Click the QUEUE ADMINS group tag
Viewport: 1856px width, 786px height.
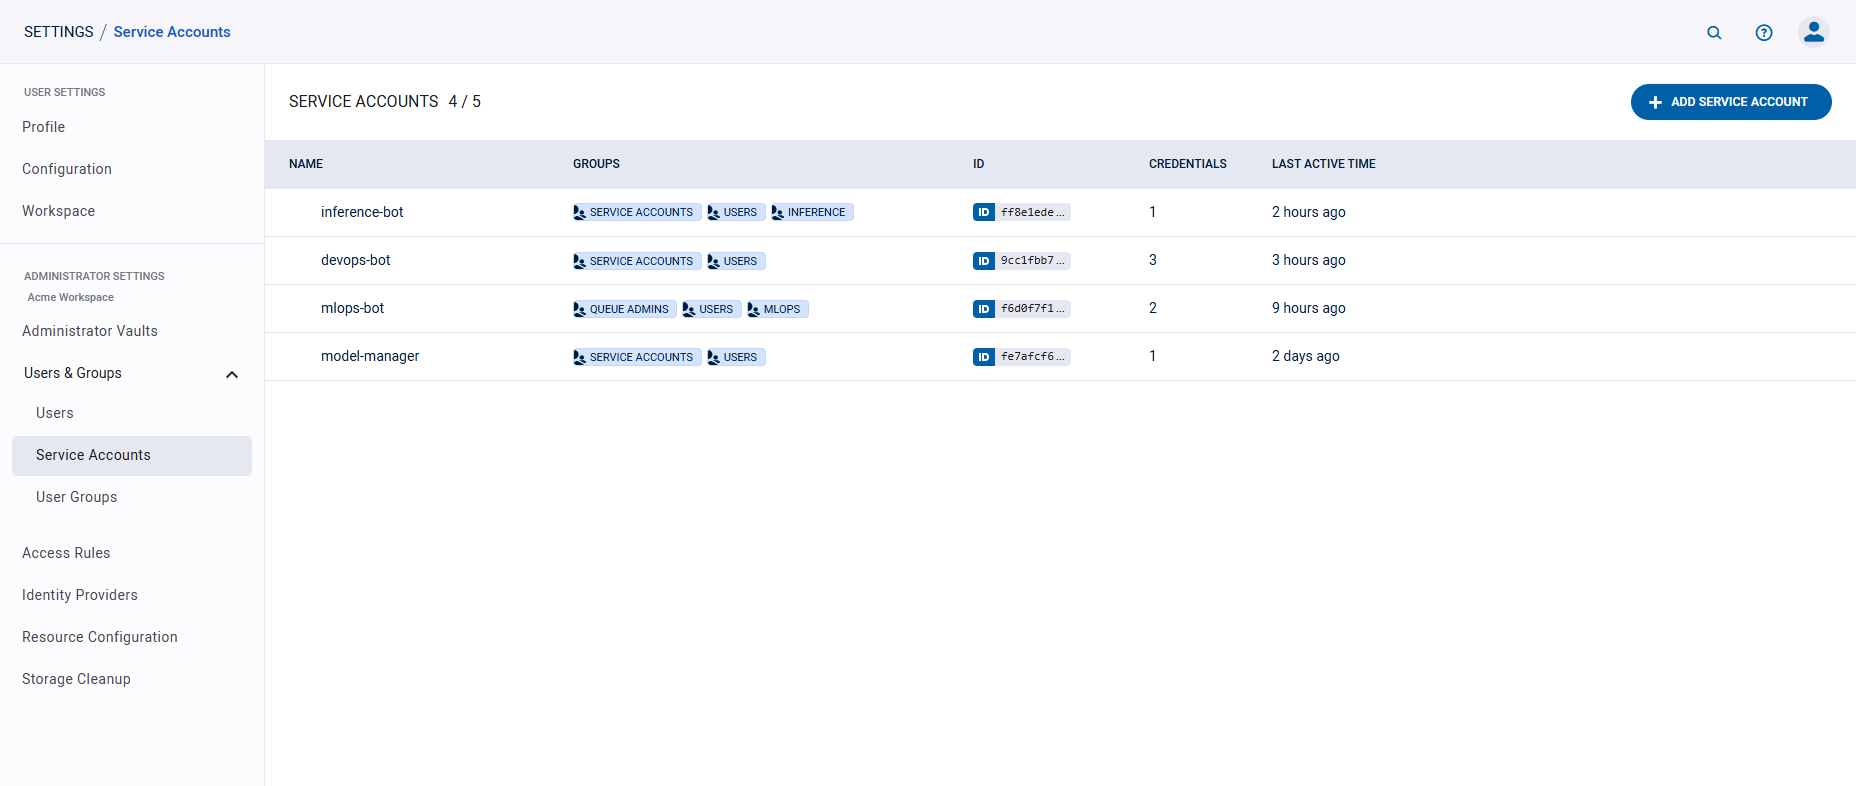tap(624, 309)
